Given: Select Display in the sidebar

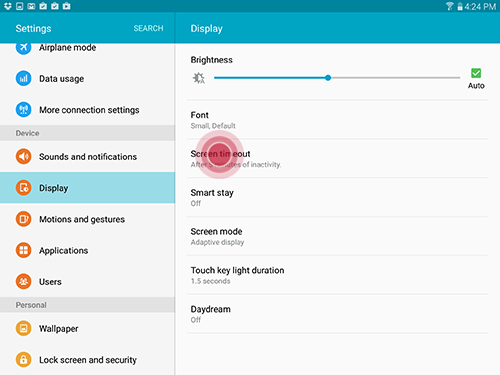Looking at the screenshot, I should coord(87,188).
